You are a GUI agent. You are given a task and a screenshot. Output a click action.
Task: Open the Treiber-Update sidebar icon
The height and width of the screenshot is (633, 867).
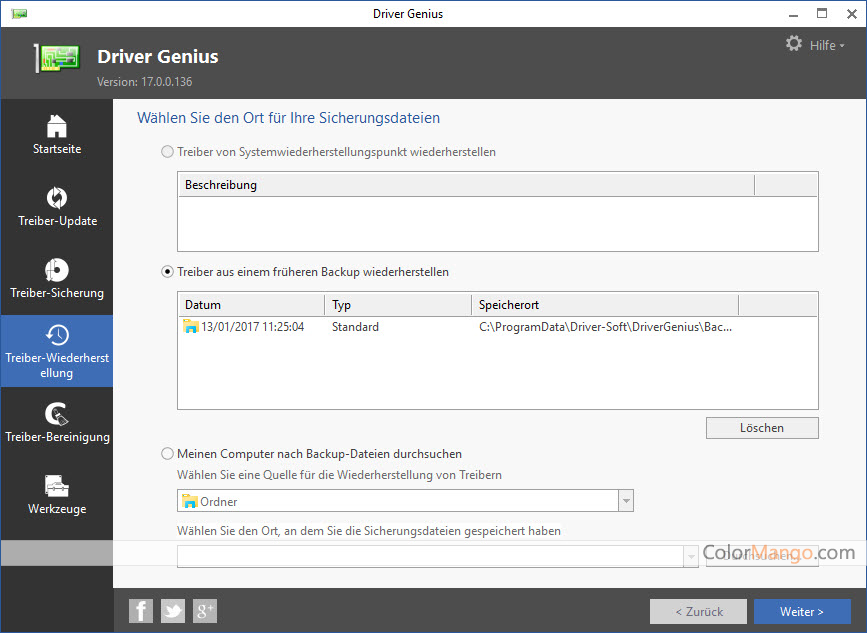click(x=56, y=198)
